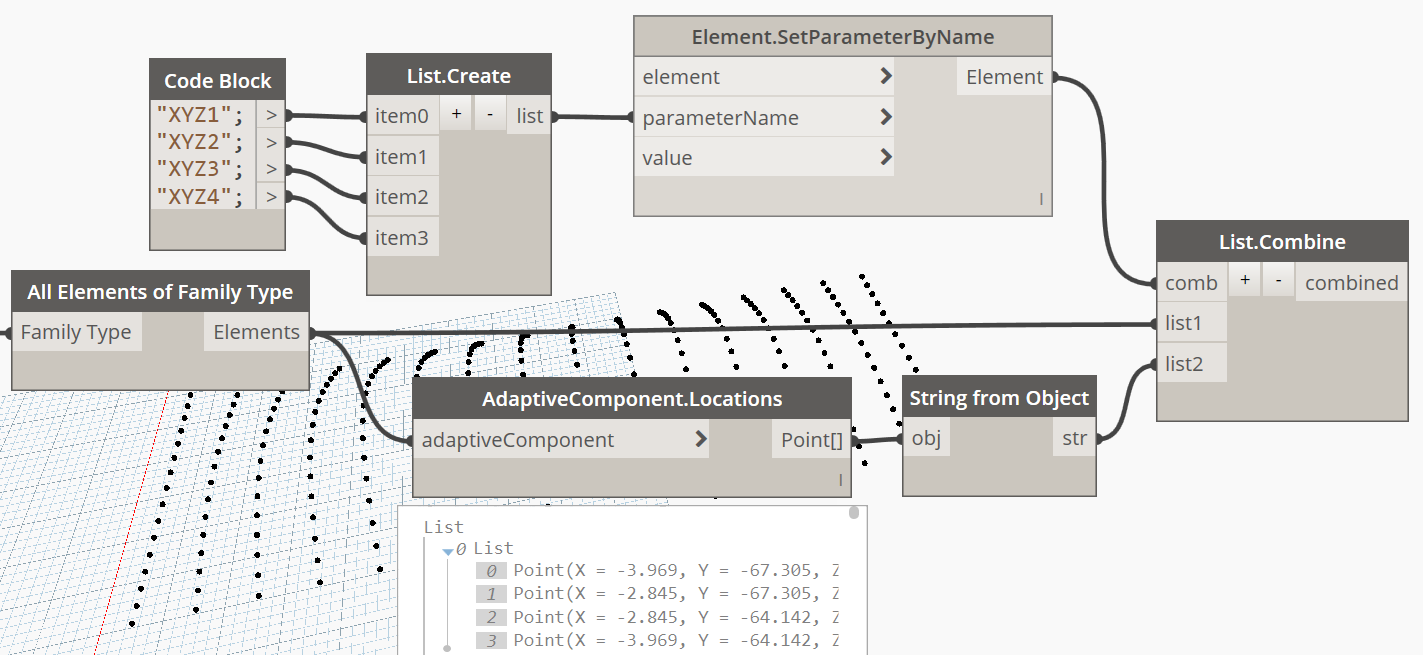Viewport: 1423px width, 655px height.
Task: Click the Family Type input port
Action: [77, 332]
